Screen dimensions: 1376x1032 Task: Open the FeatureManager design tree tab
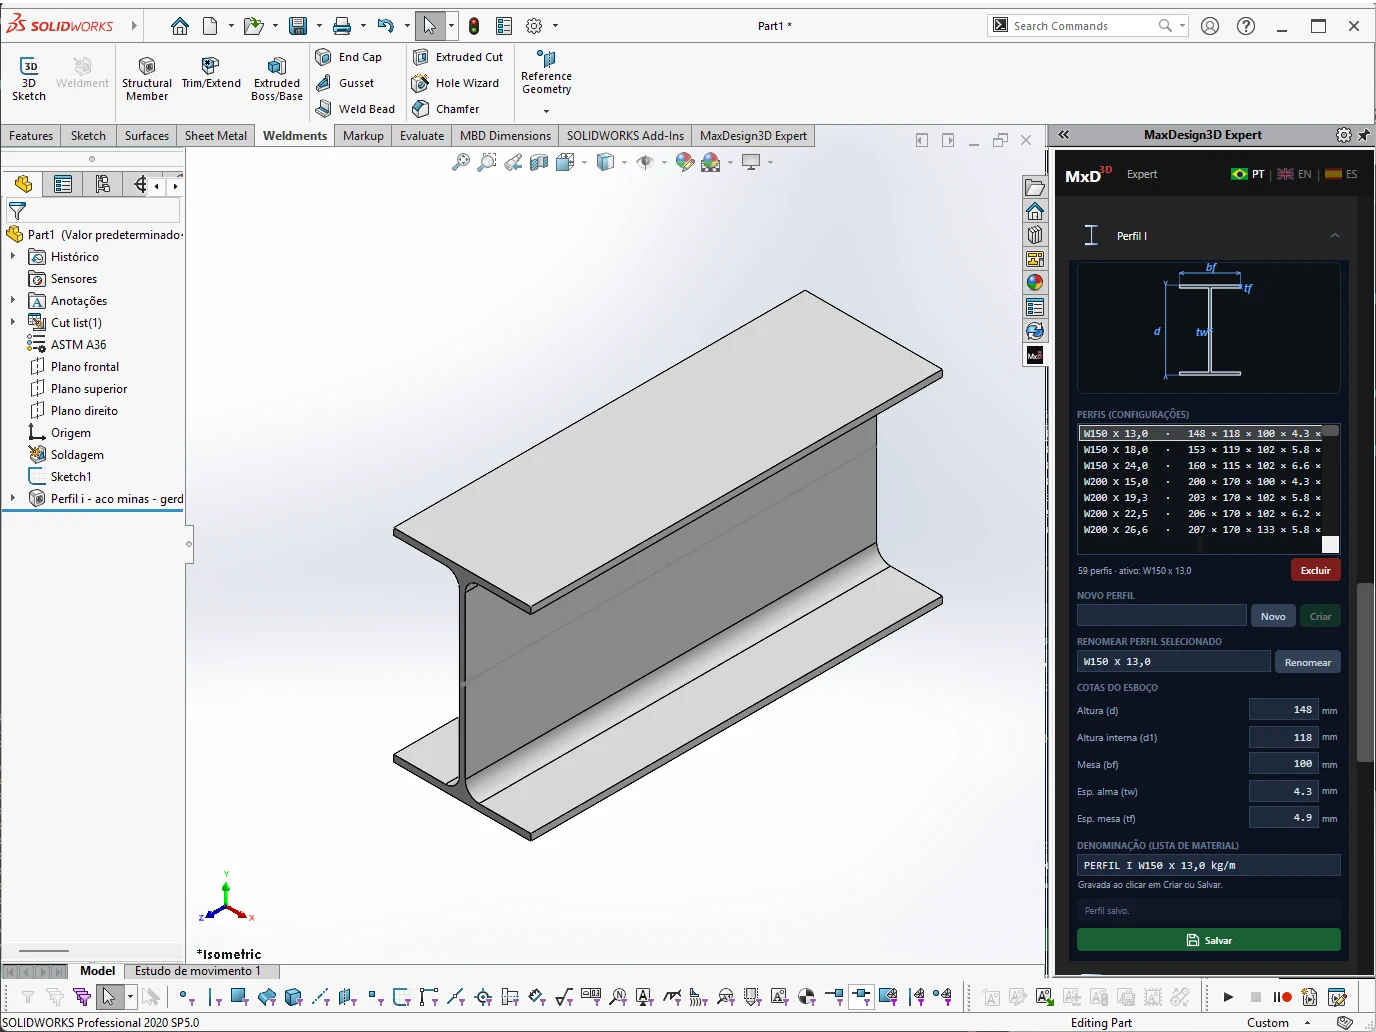click(x=24, y=184)
